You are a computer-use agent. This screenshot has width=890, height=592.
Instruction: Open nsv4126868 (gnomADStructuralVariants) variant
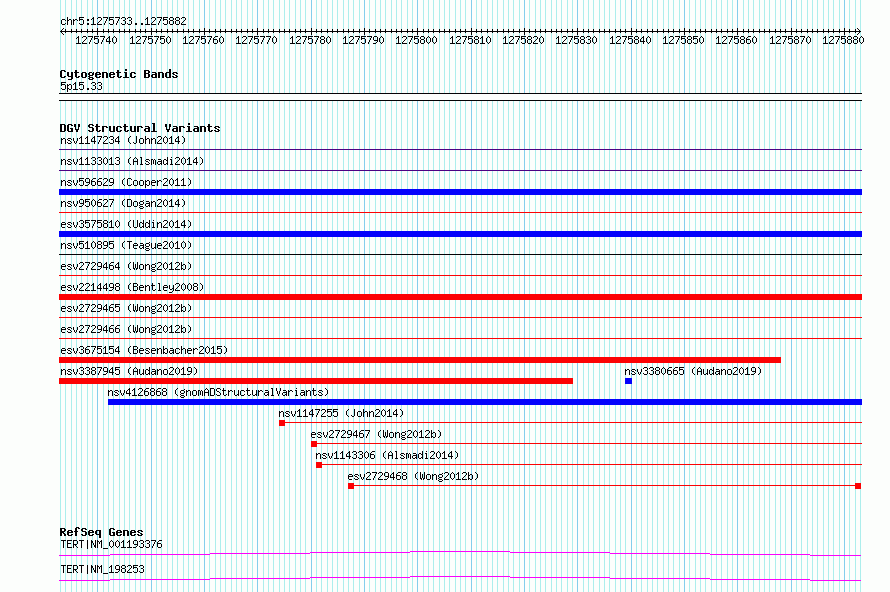tap(219, 392)
